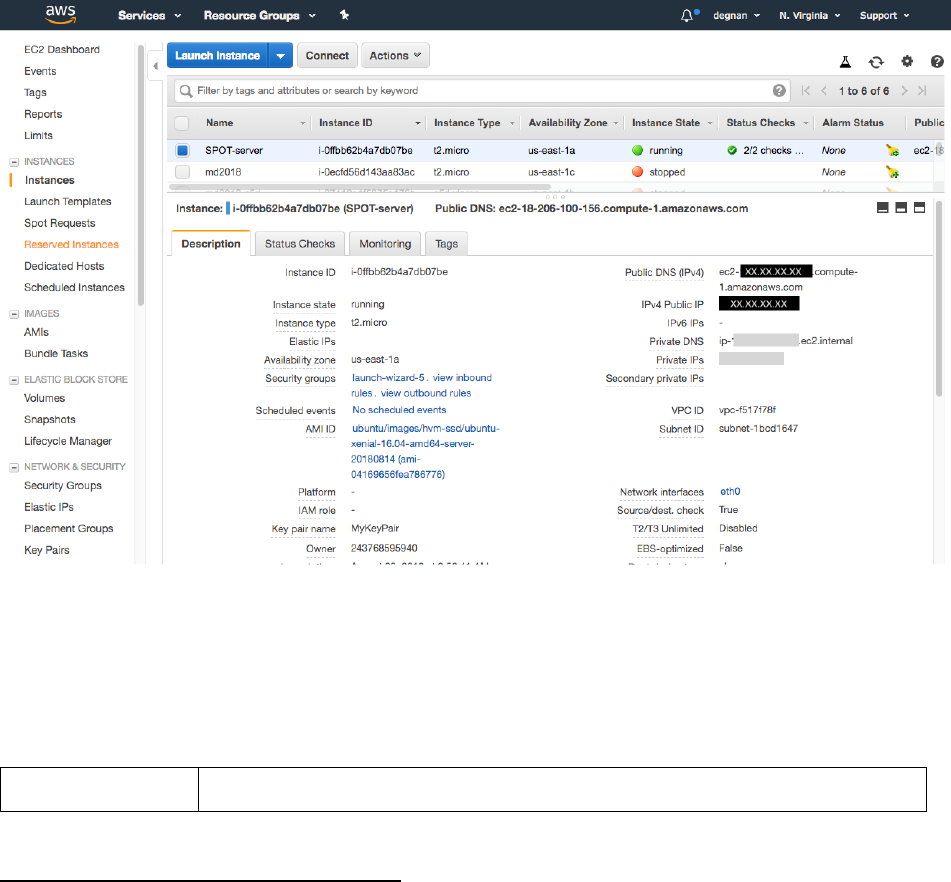This screenshot has height=882, width=951.
Task: Click the Connect button
Action: click(327, 55)
